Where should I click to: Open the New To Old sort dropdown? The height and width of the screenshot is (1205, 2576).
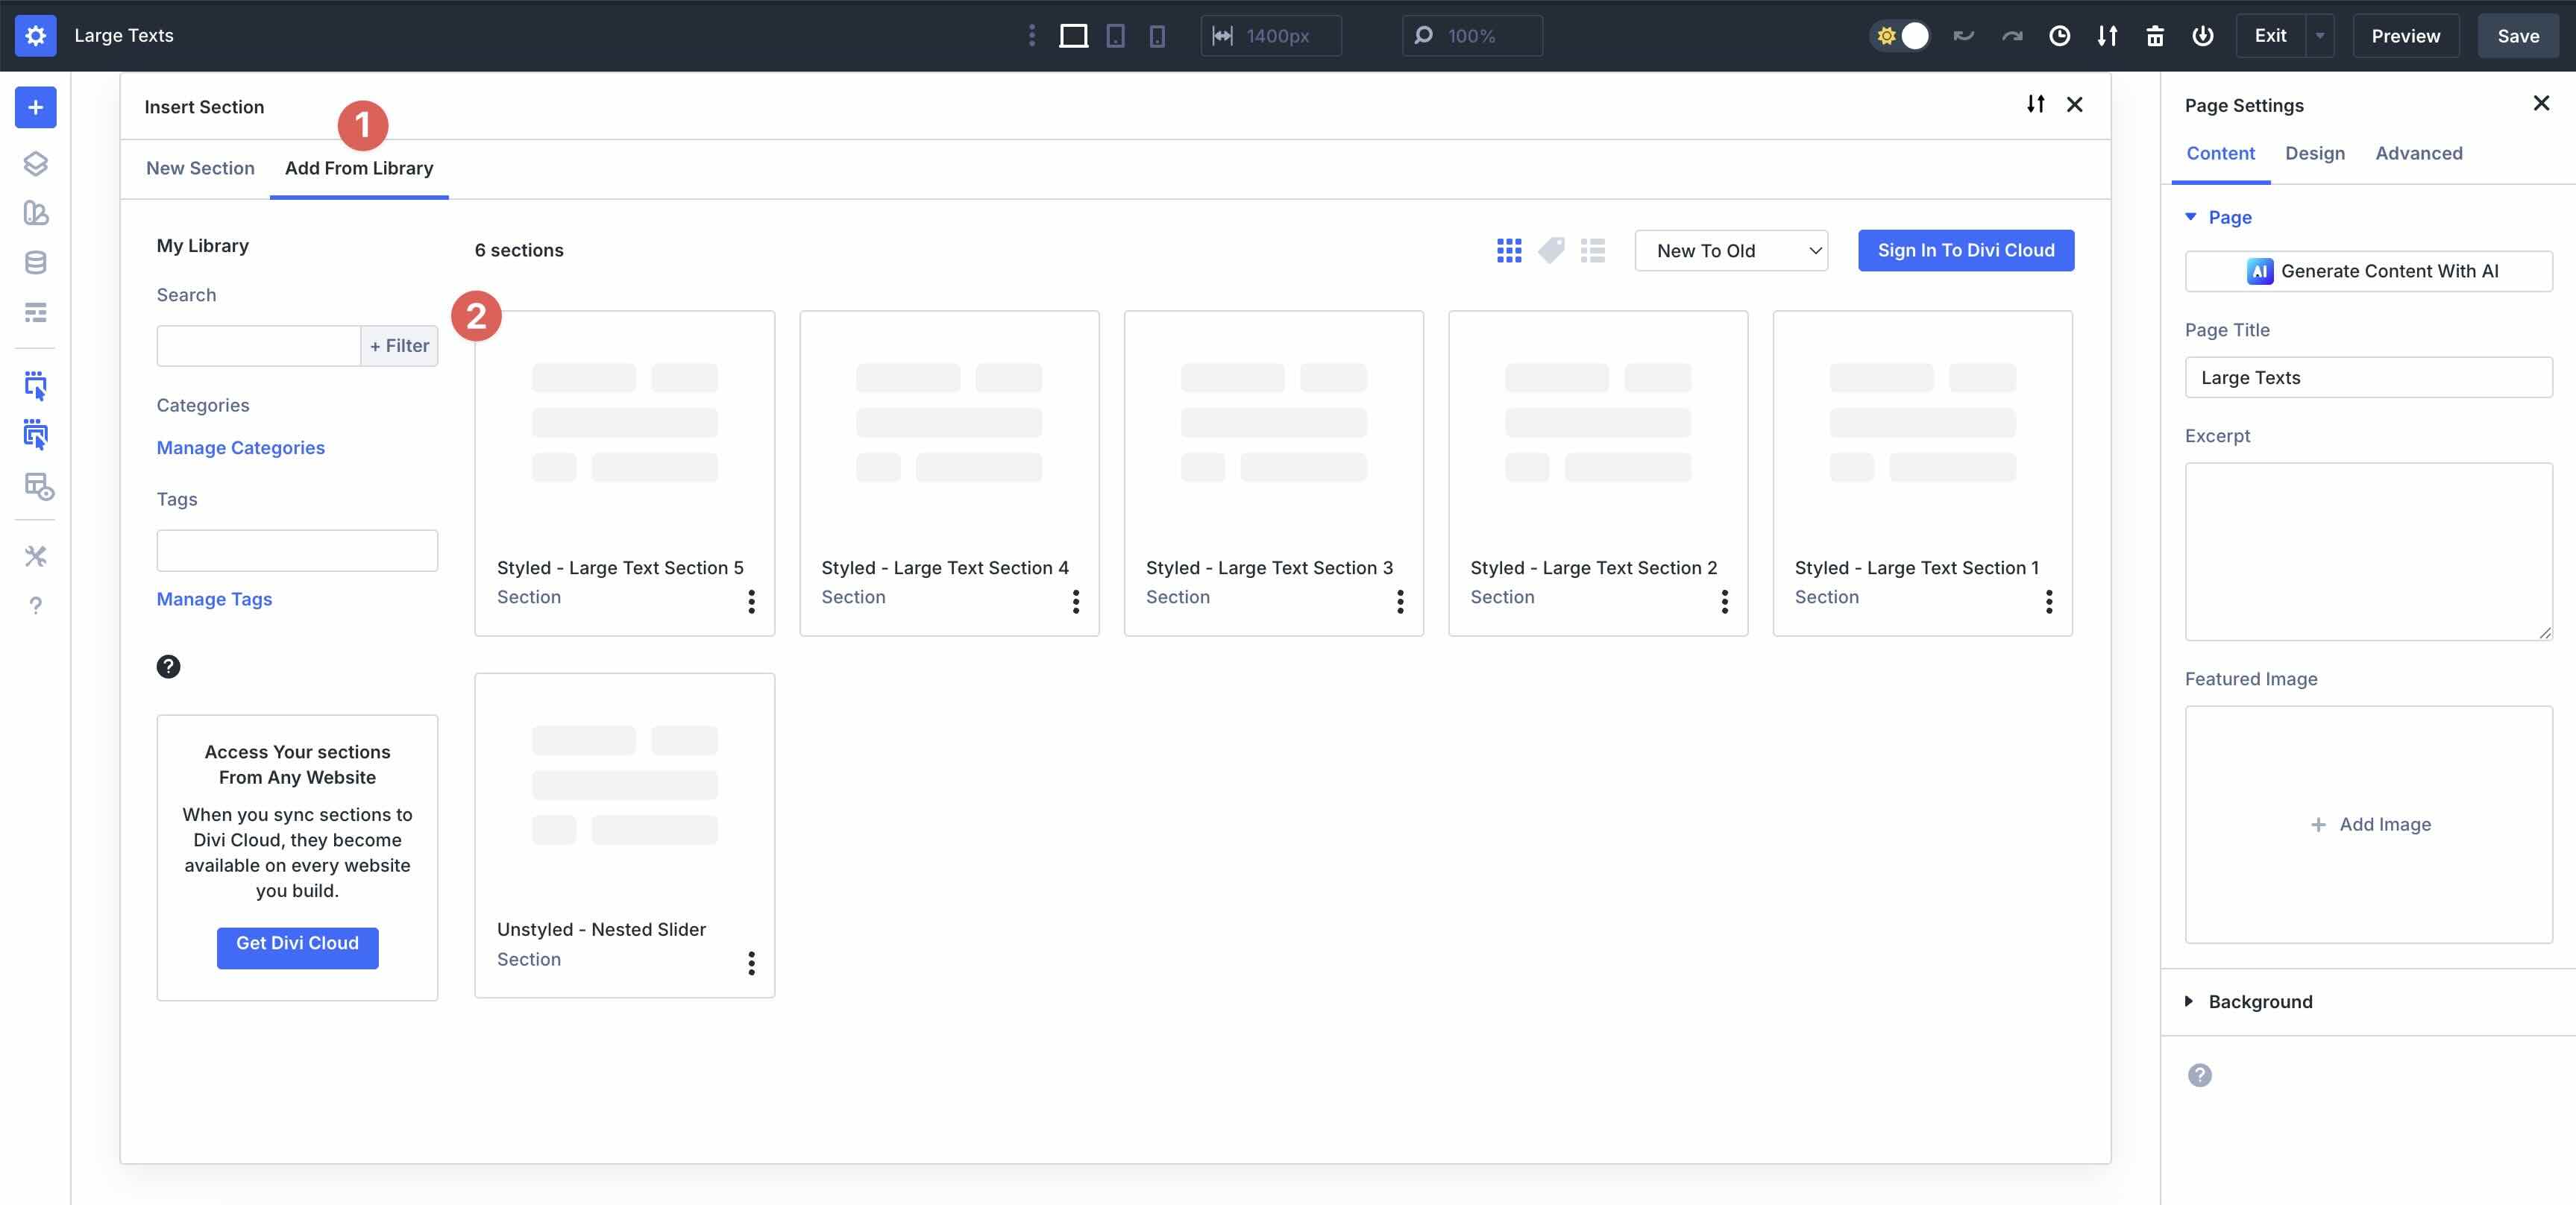[x=1730, y=250]
